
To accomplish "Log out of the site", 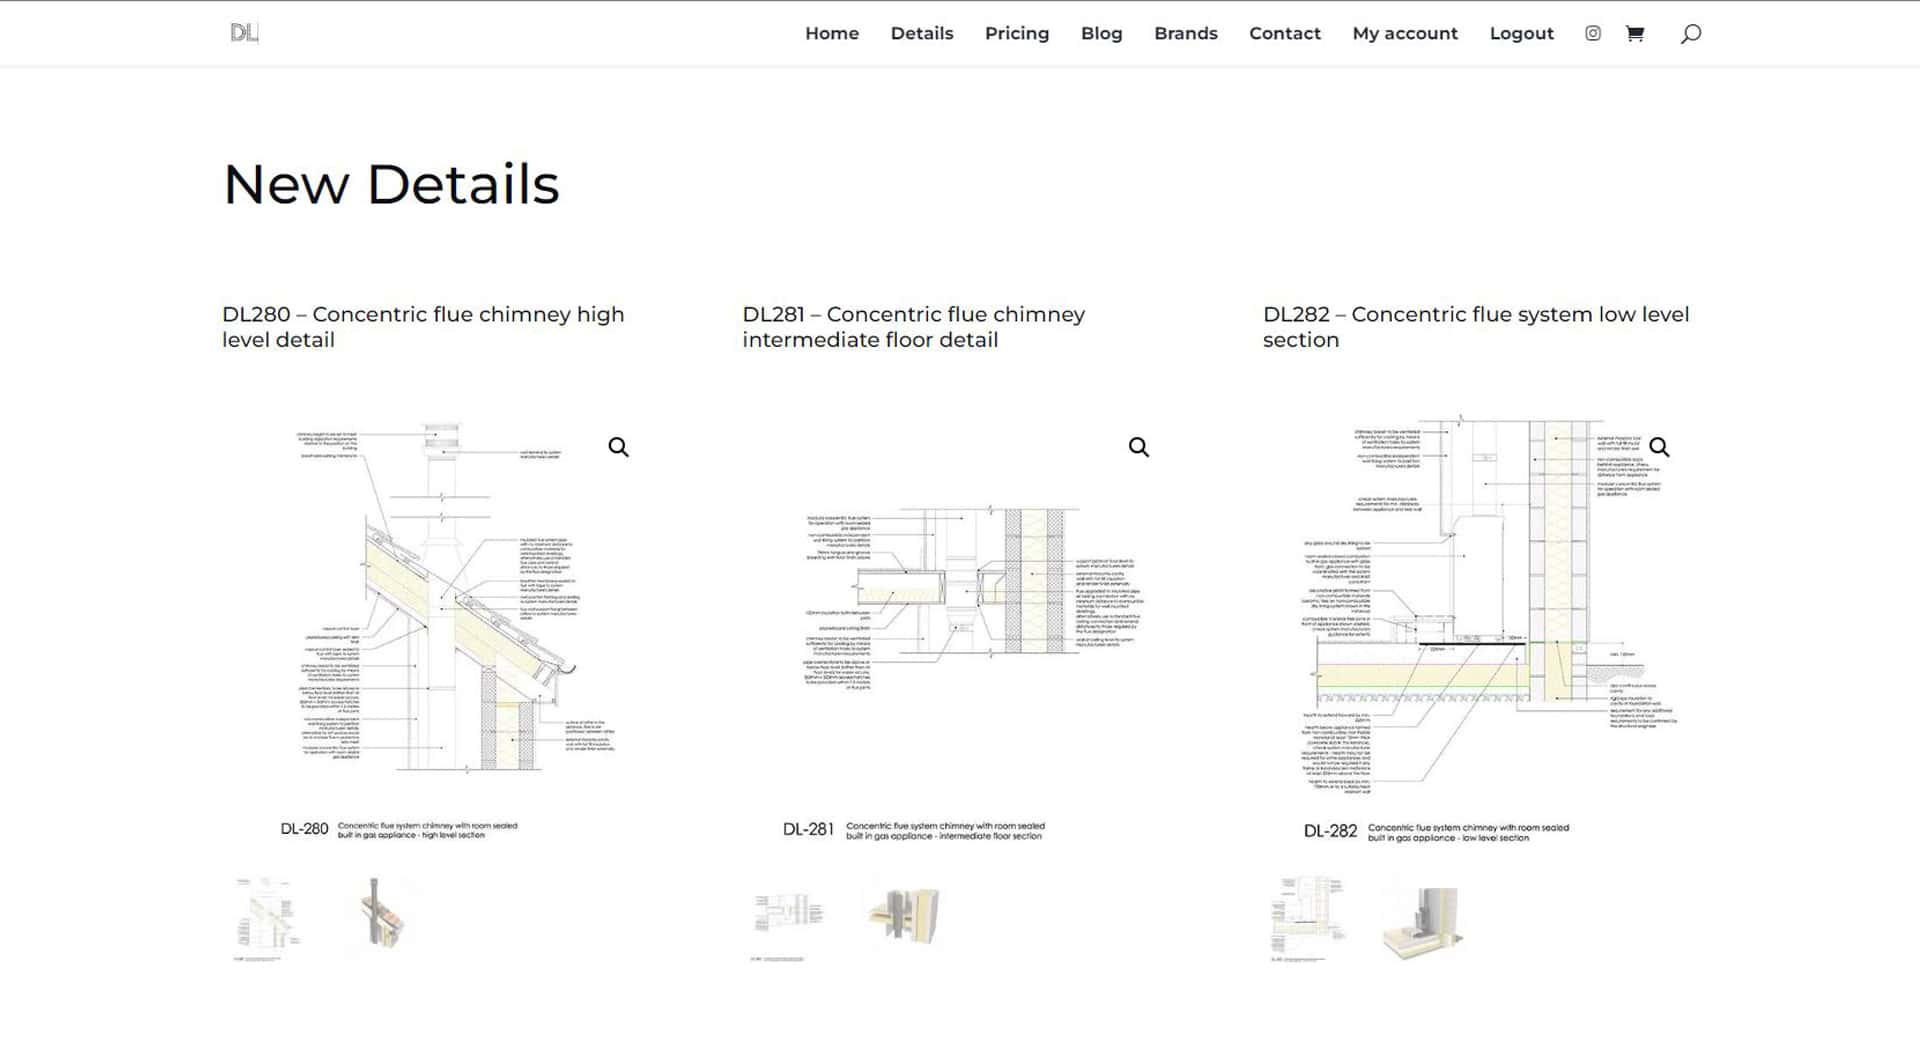I will pos(1521,33).
